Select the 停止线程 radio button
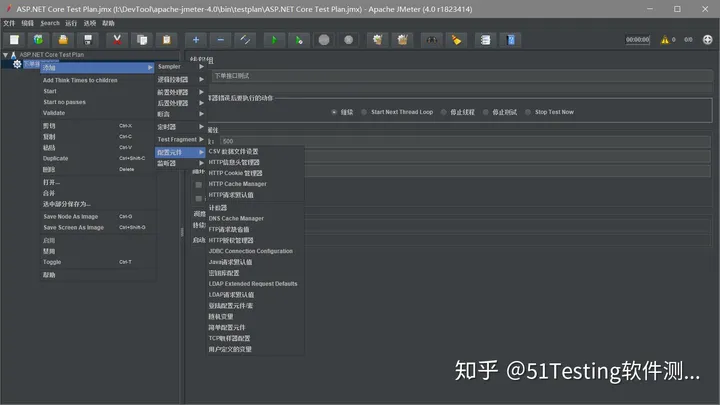 tap(443, 112)
